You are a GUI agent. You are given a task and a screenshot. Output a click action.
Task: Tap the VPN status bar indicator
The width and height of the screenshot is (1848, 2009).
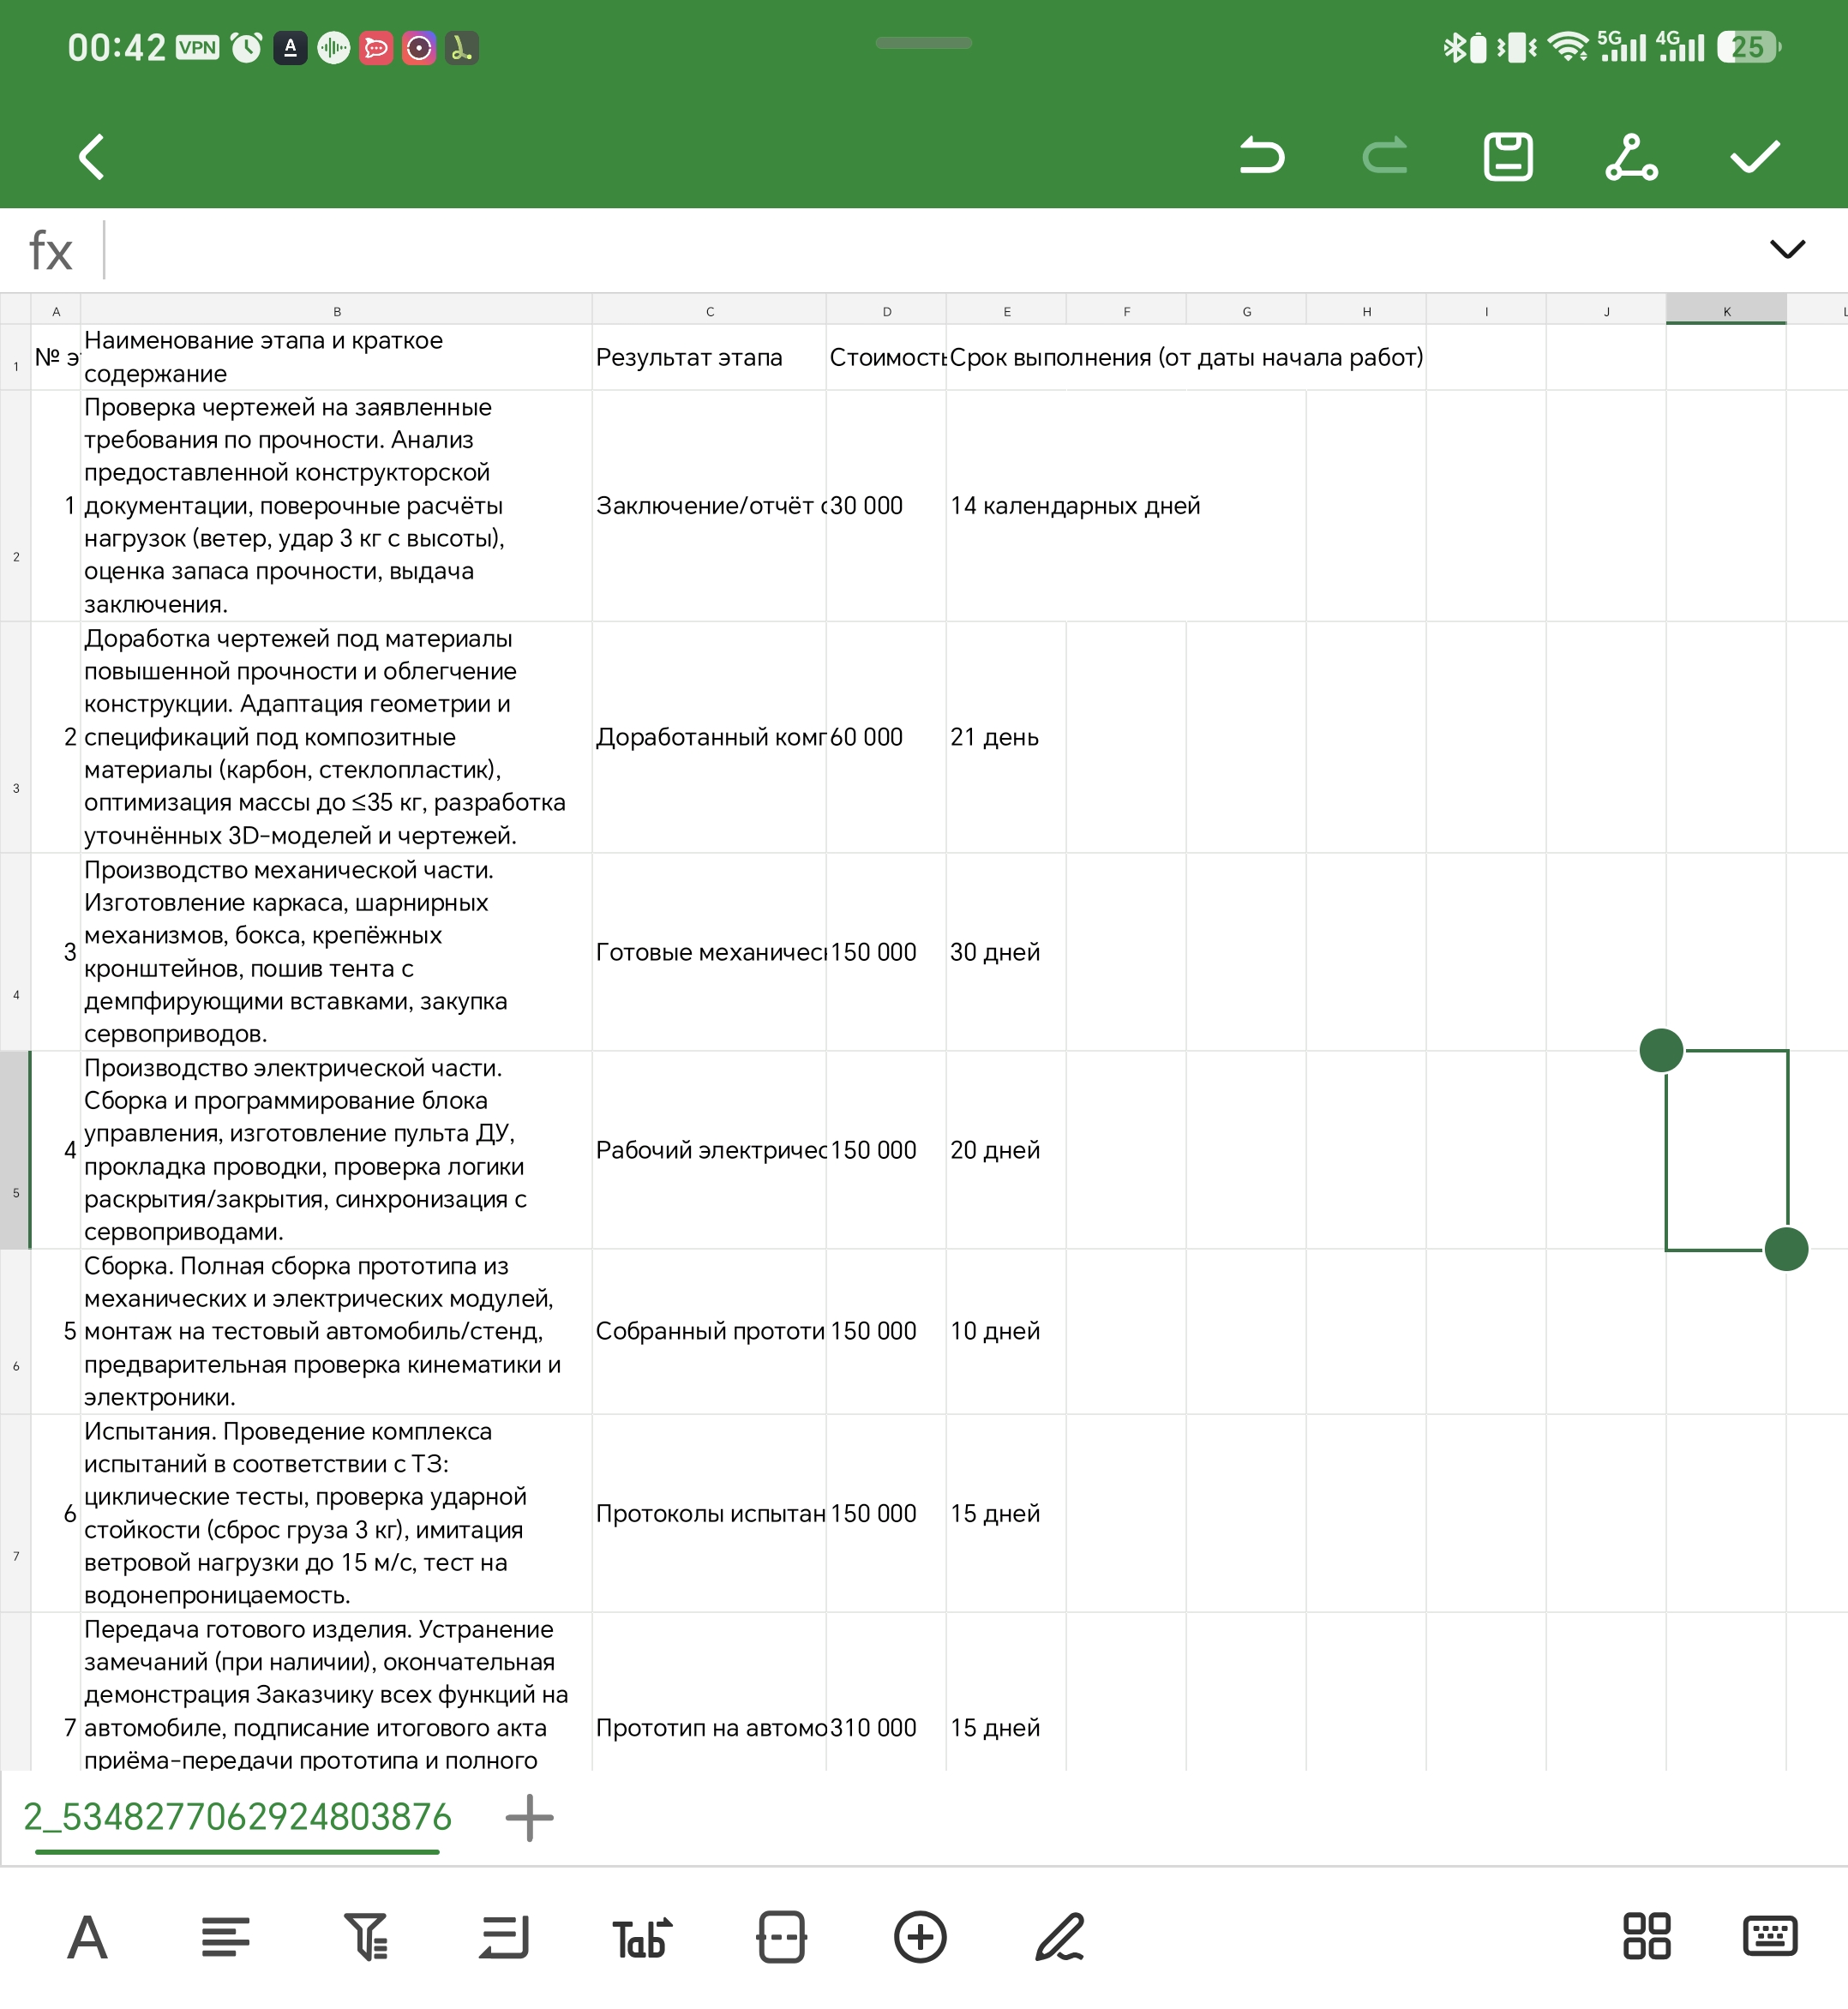pyautogui.click(x=197, y=47)
